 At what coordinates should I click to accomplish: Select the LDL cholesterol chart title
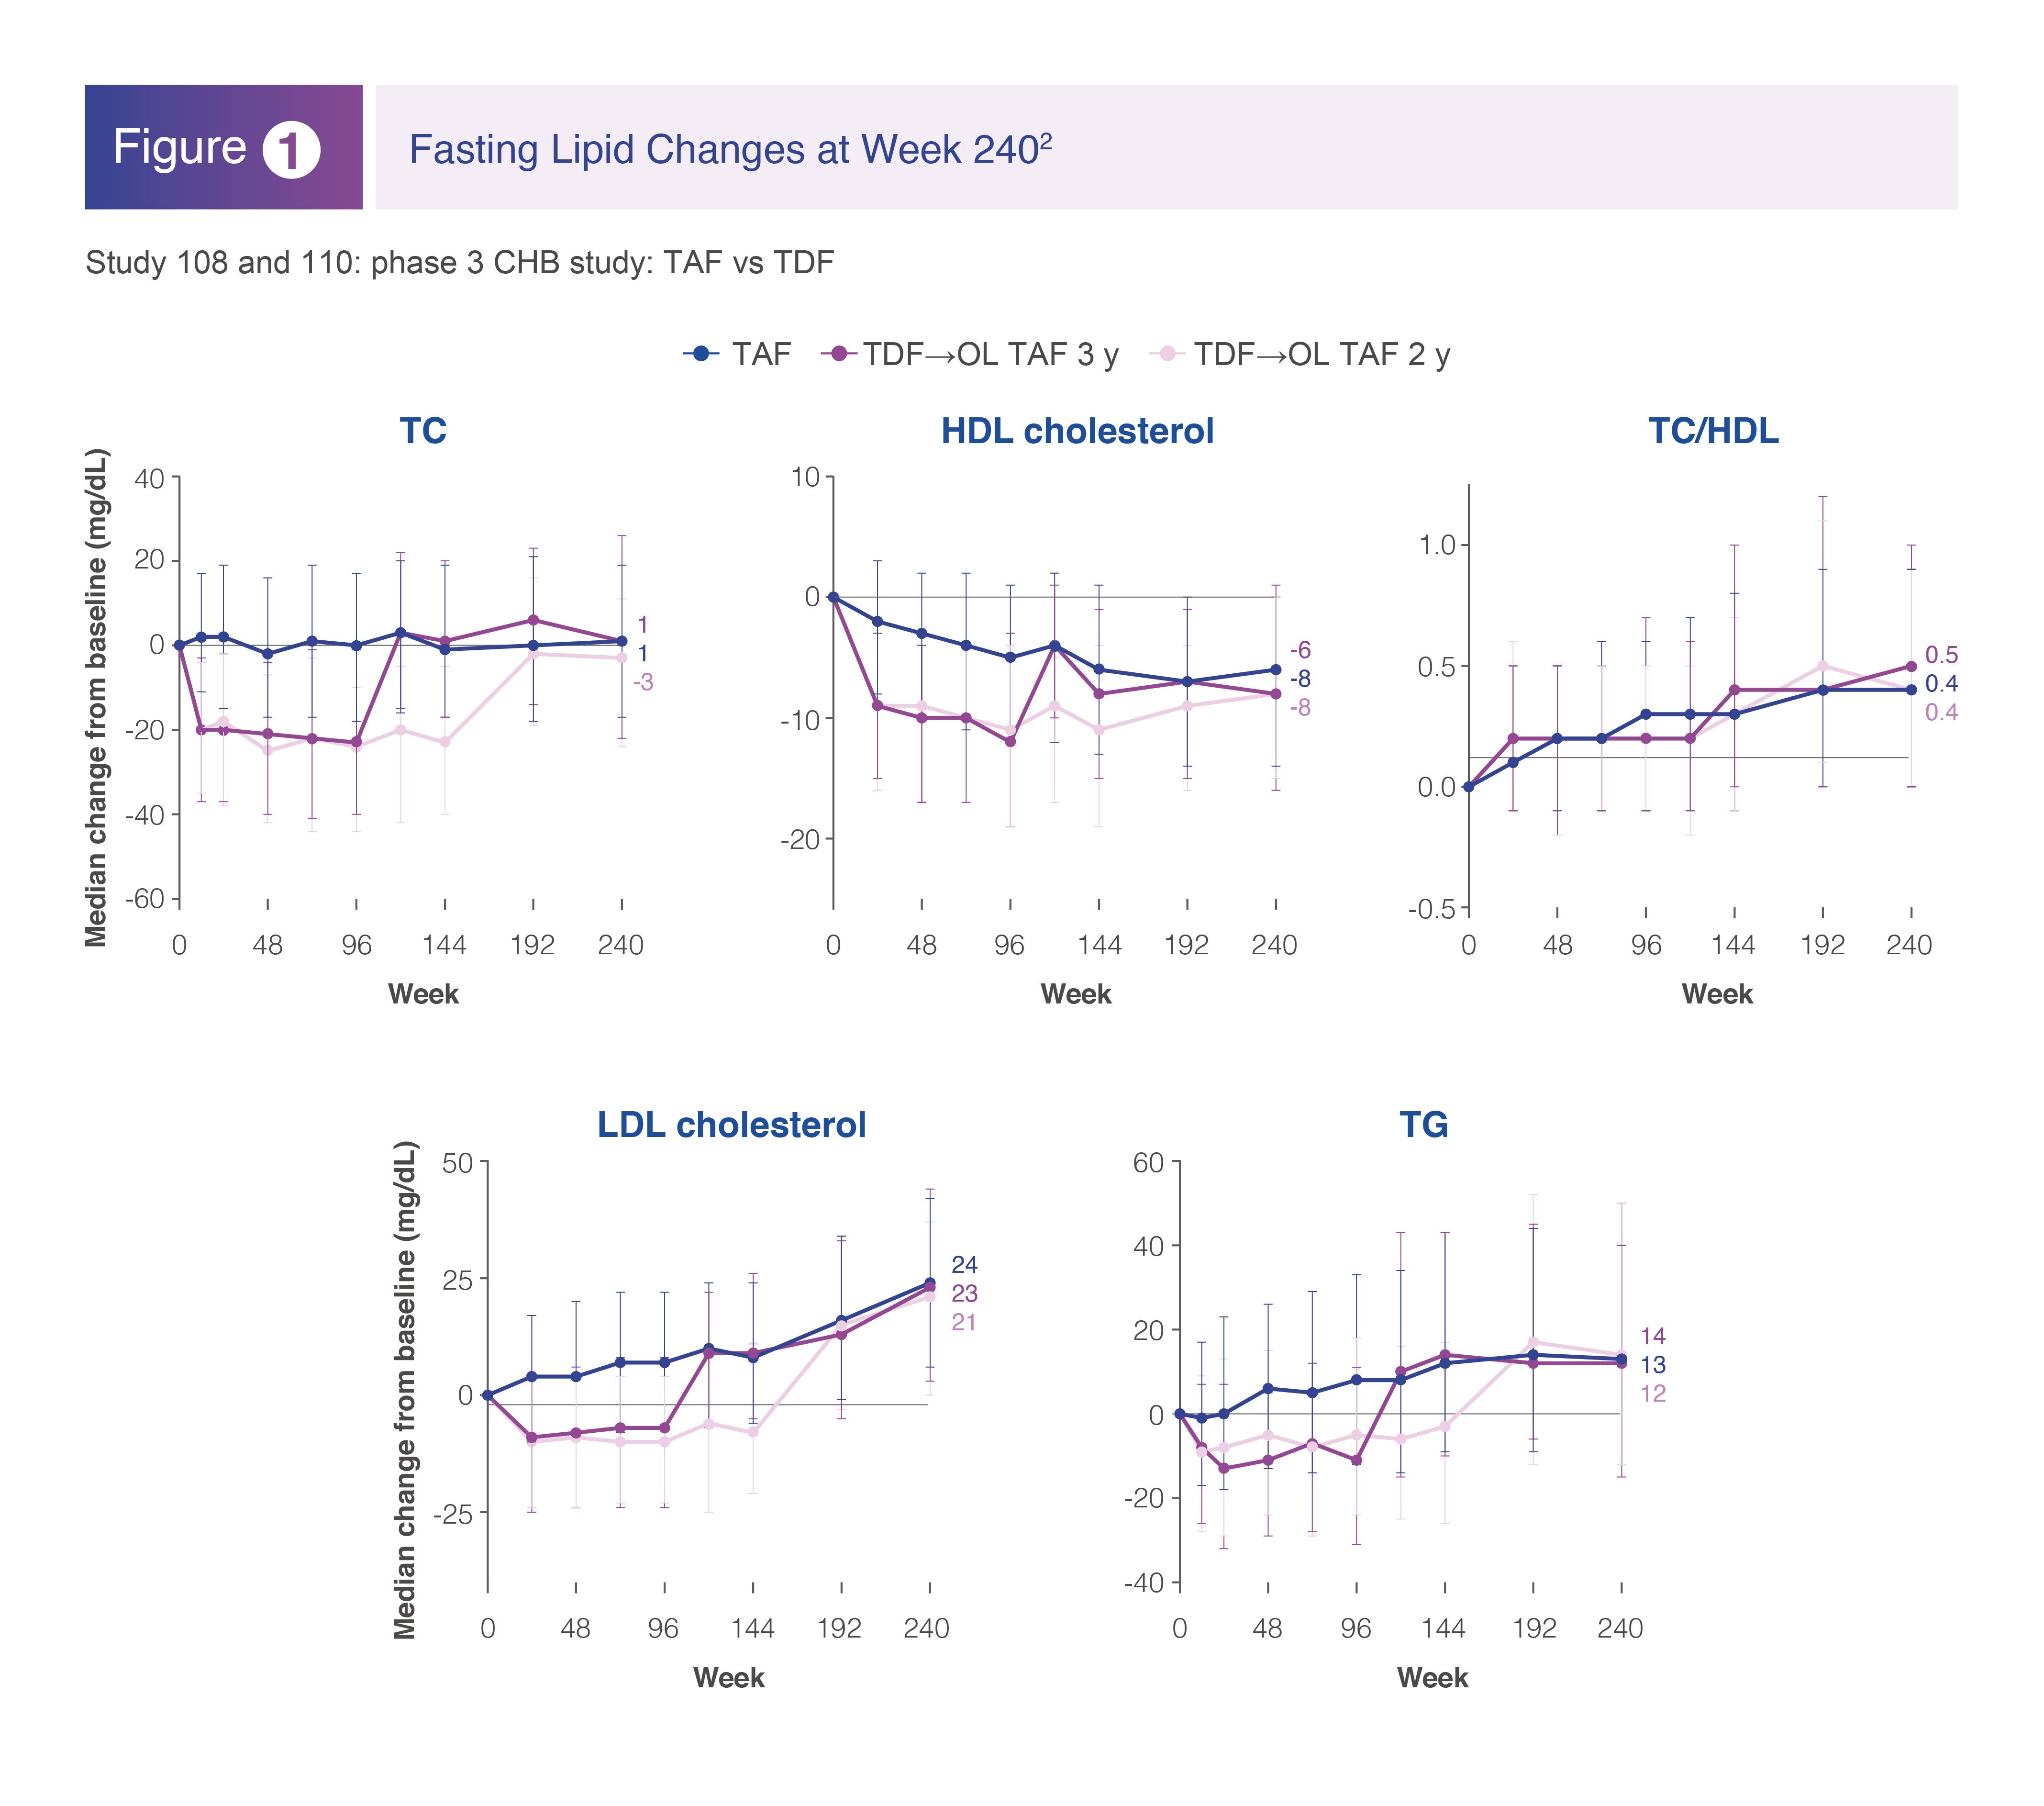(x=731, y=1125)
